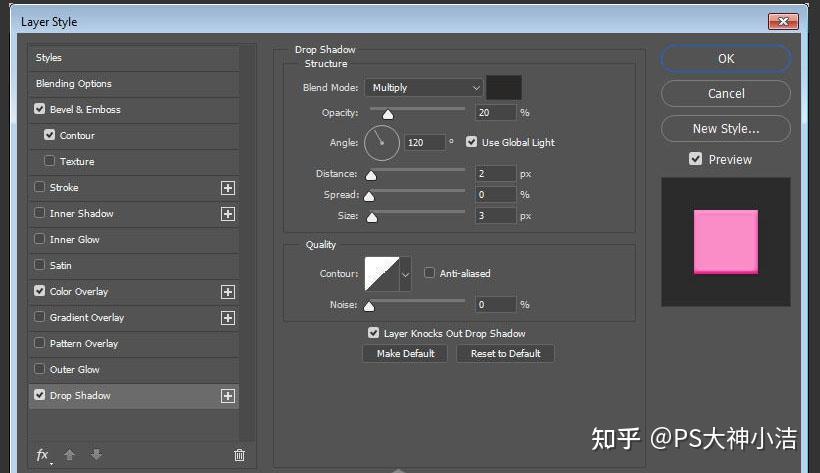Click the Opacity slider handle
The width and height of the screenshot is (820, 473).
(x=388, y=114)
